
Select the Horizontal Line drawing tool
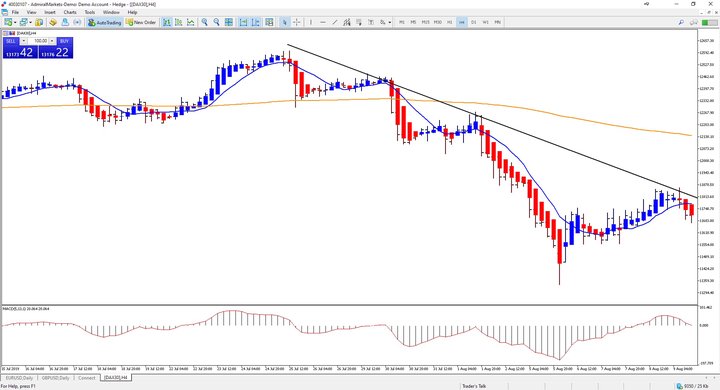coord(323,22)
